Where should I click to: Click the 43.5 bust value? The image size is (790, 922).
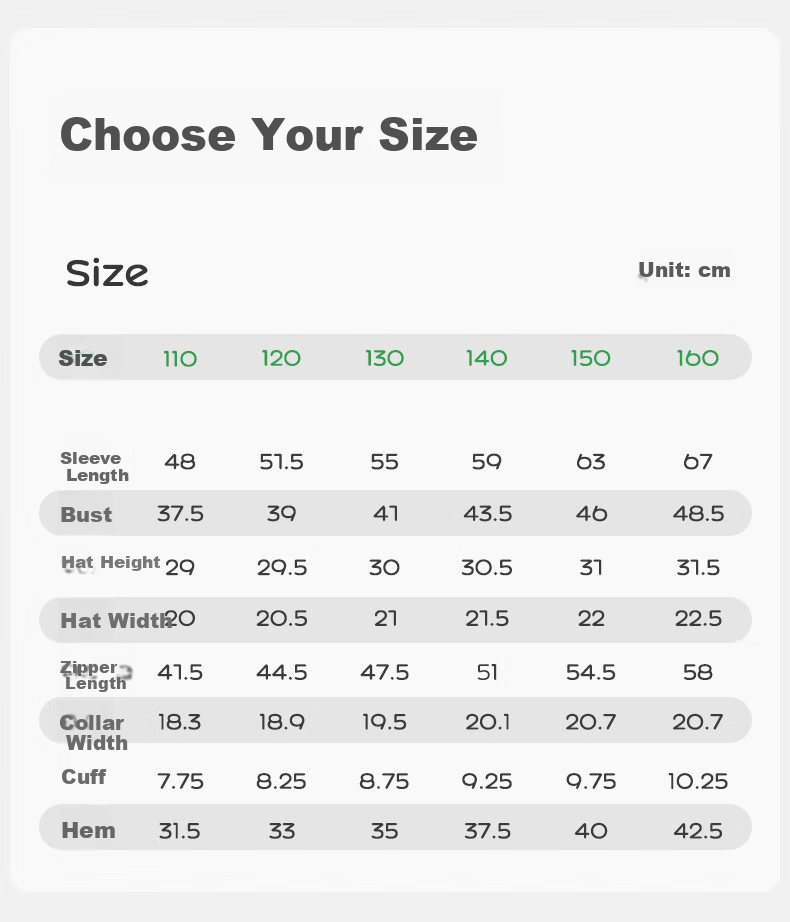[487, 514]
